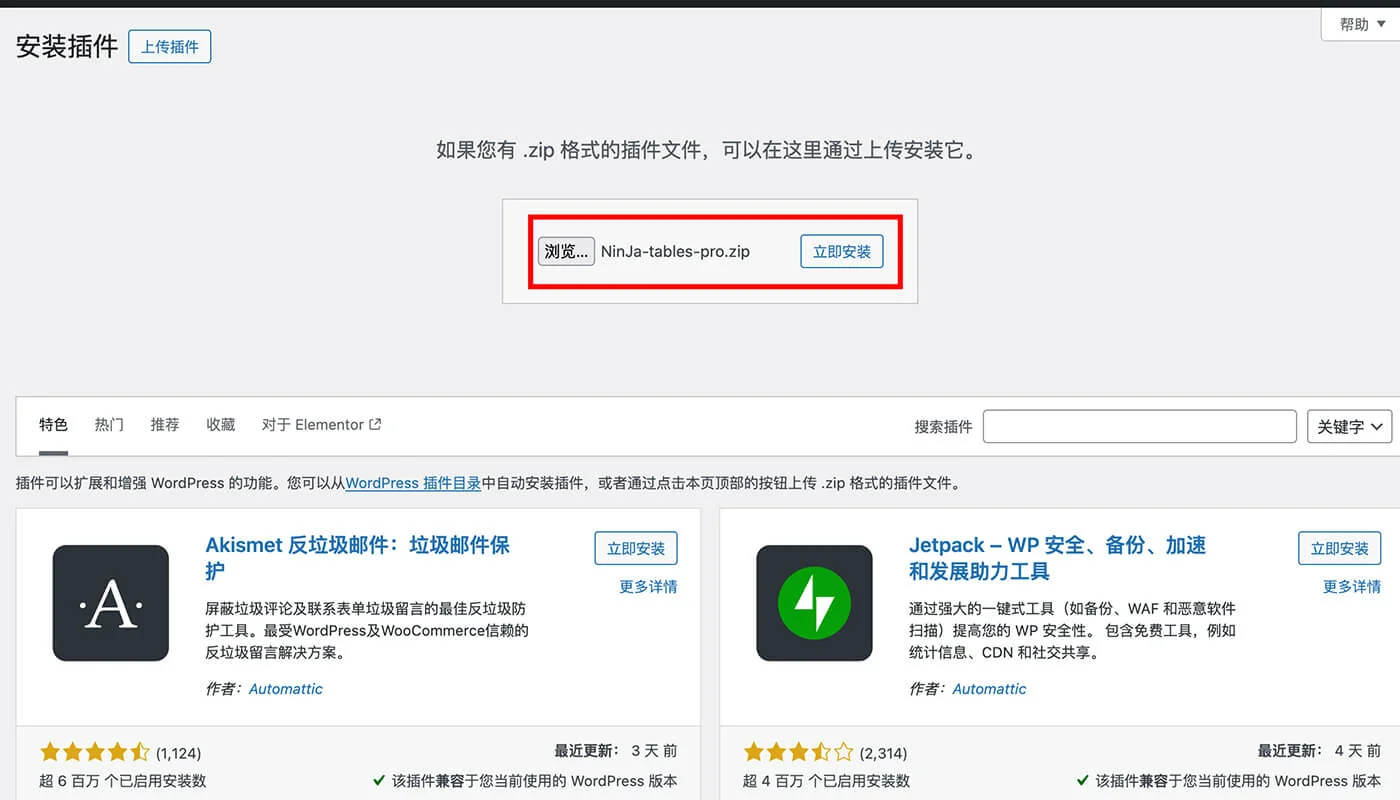1400x800 pixels.
Task: Open the 关键字 search filter dropdown
Action: (x=1349, y=426)
